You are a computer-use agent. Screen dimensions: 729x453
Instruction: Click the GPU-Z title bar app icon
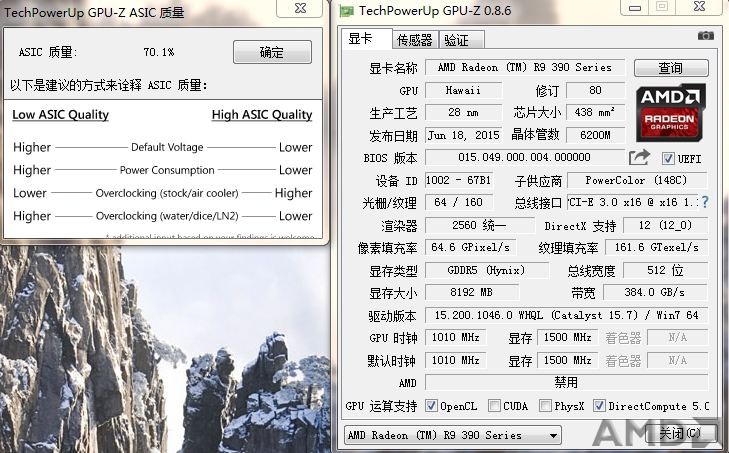click(346, 10)
